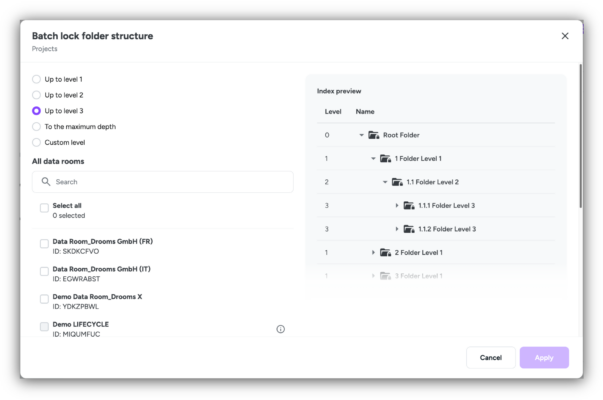Click the Level column header
The width and height of the screenshot is (603, 400).
click(333, 112)
